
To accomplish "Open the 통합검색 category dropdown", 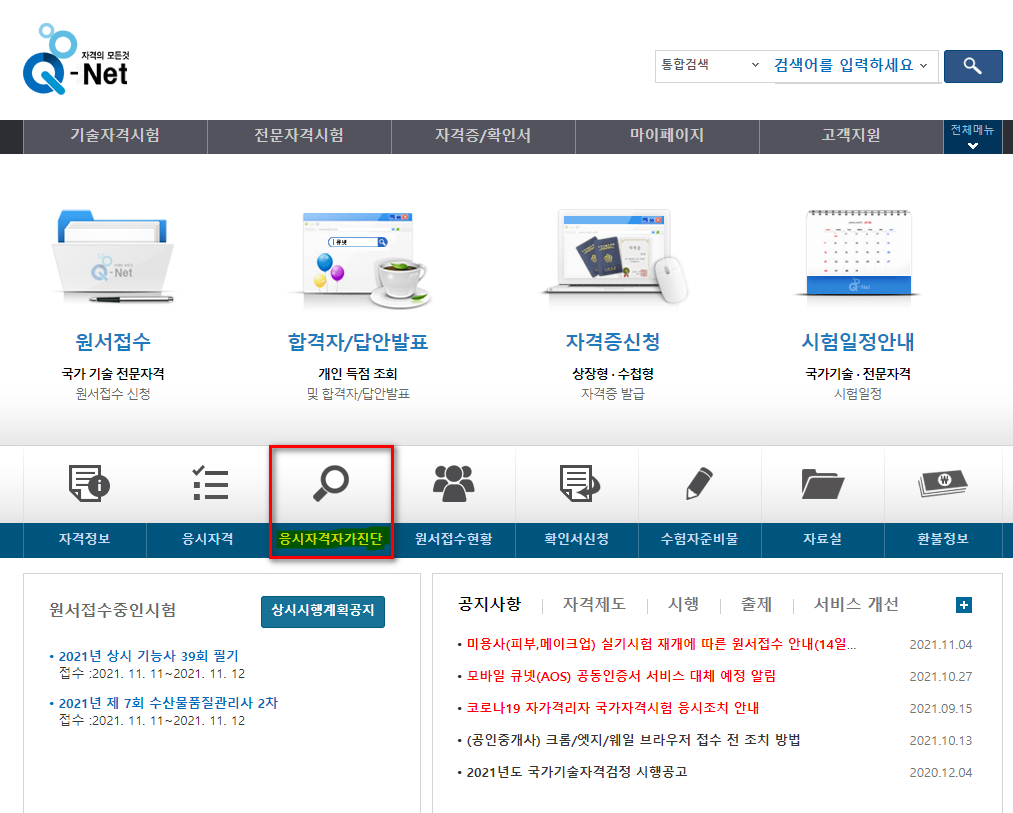I will pyautogui.click(x=709, y=65).
